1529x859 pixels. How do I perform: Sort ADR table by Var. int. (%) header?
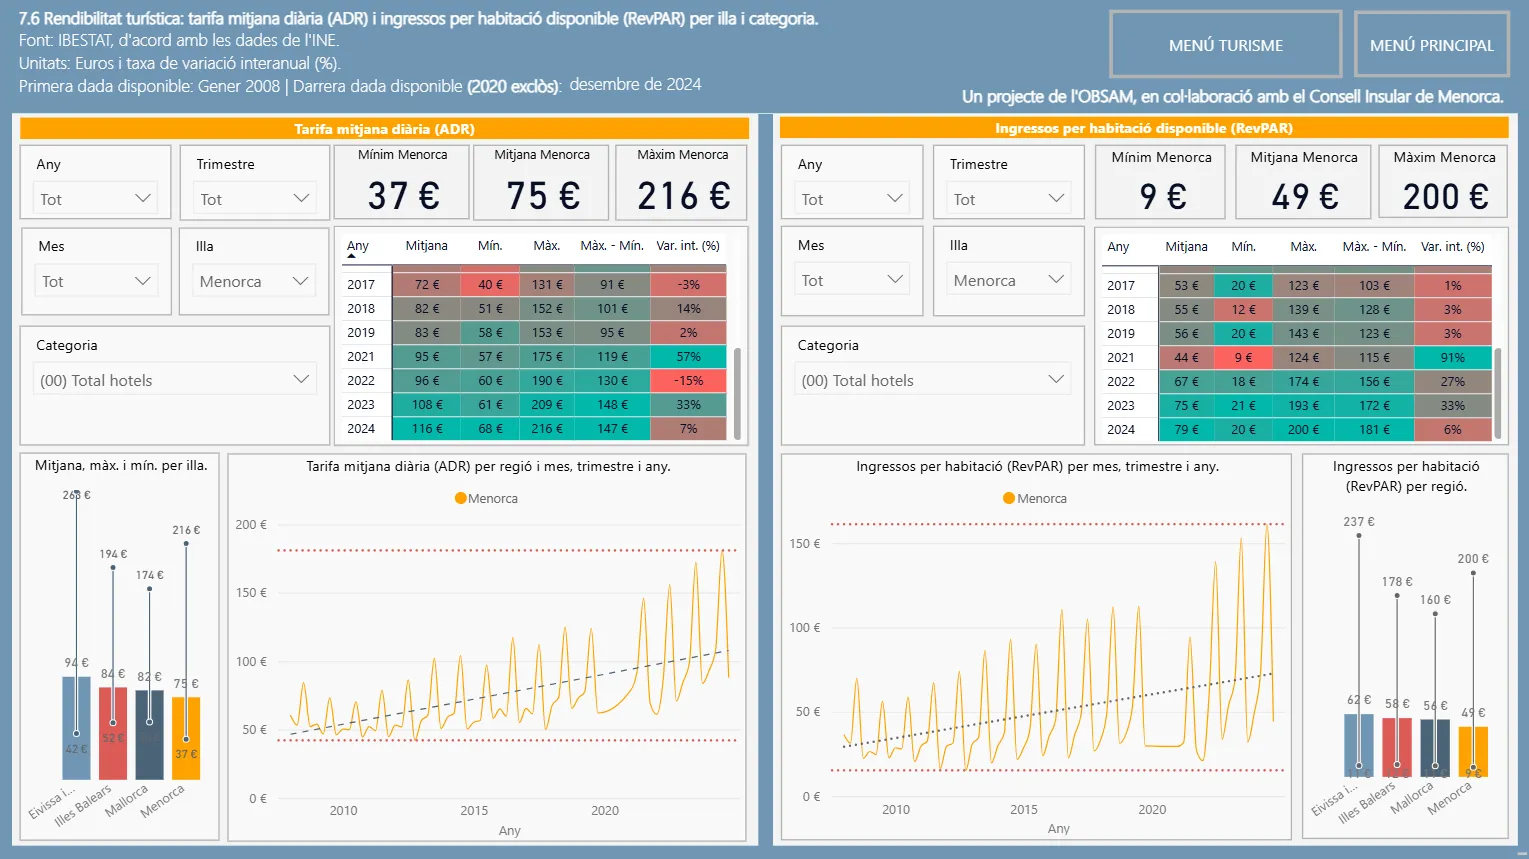pos(688,246)
